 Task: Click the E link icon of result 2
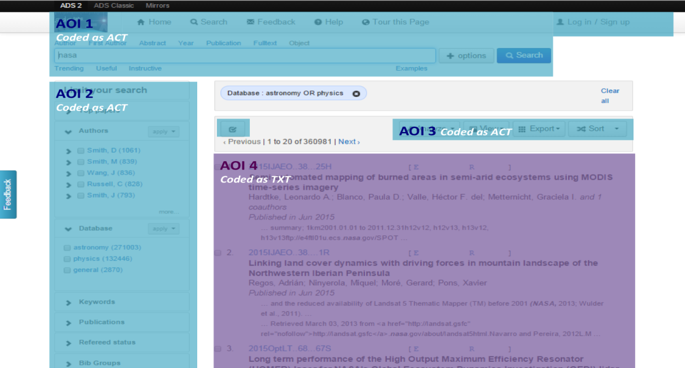point(416,253)
